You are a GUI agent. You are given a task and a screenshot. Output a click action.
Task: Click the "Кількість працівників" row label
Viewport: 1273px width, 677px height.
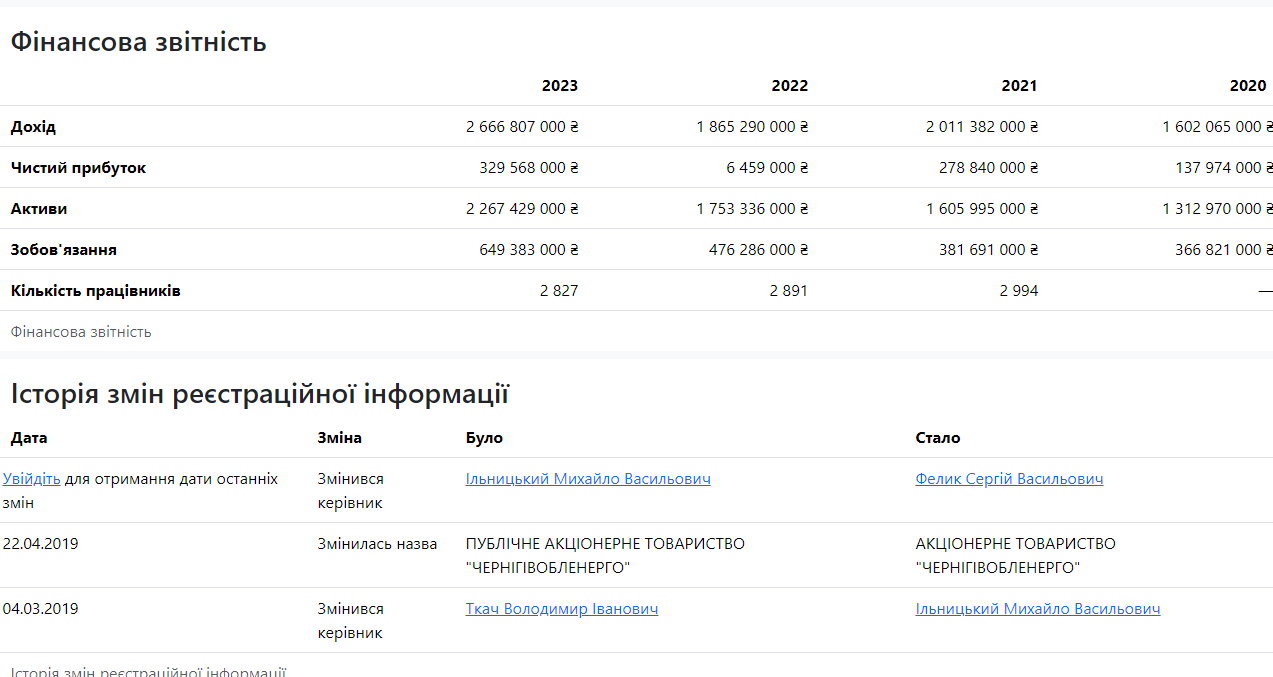(95, 291)
